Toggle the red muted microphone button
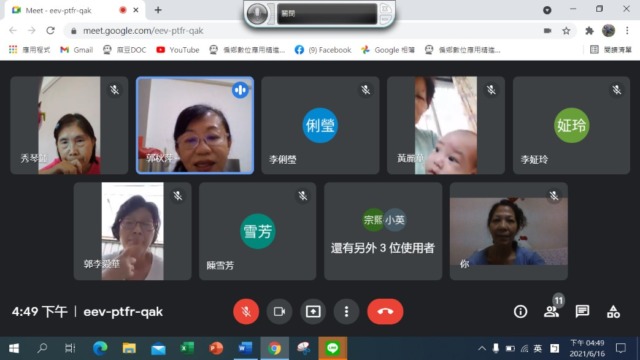Image resolution: width=640 pixels, height=360 pixels. click(246, 311)
